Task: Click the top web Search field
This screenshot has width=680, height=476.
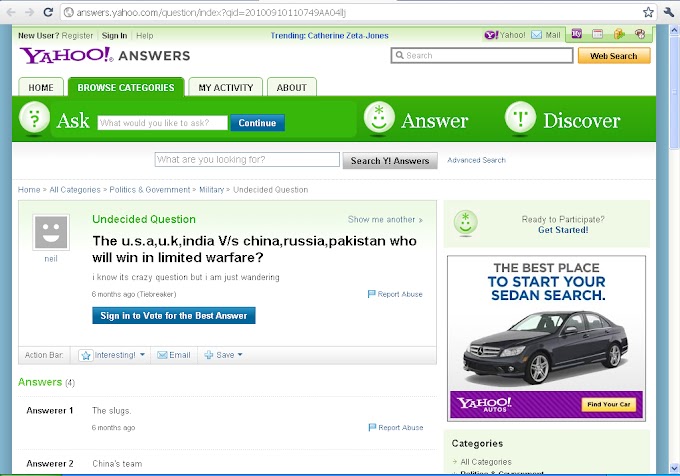Action: 482,55
